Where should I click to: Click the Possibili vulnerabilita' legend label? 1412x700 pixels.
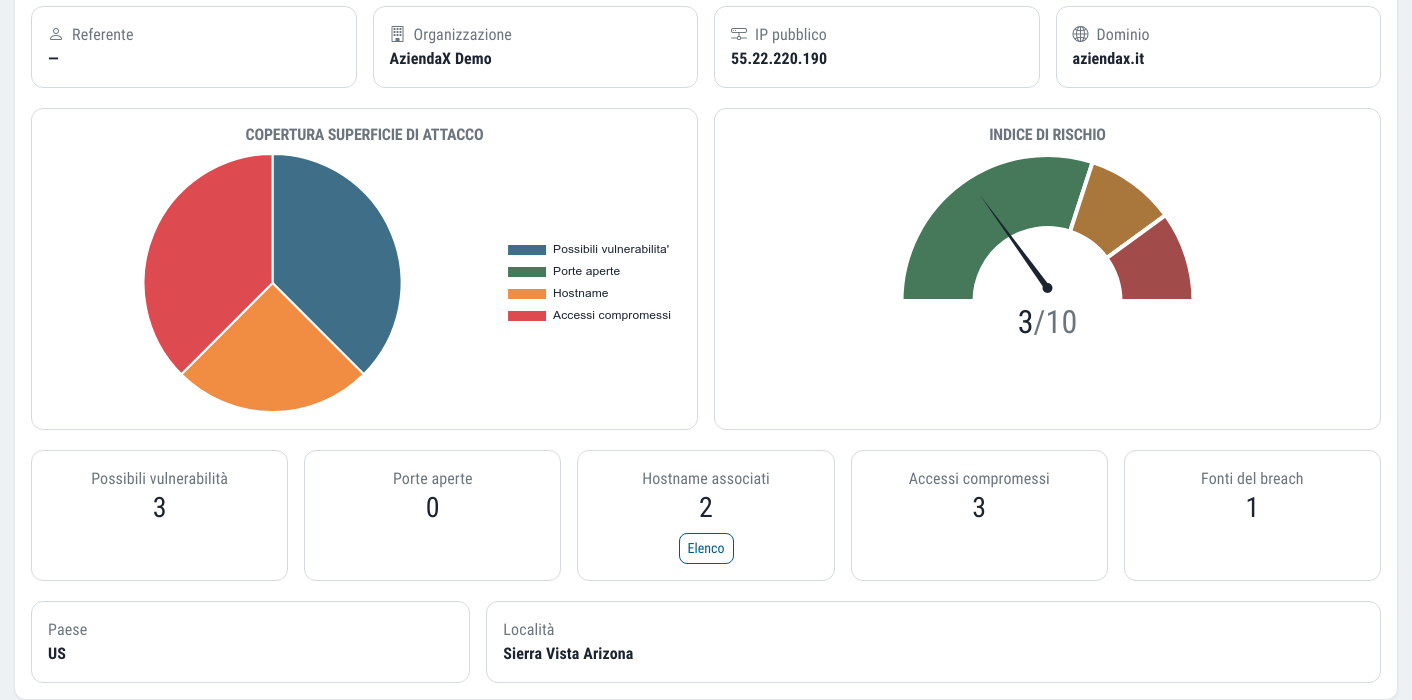click(x=611, y=249)
